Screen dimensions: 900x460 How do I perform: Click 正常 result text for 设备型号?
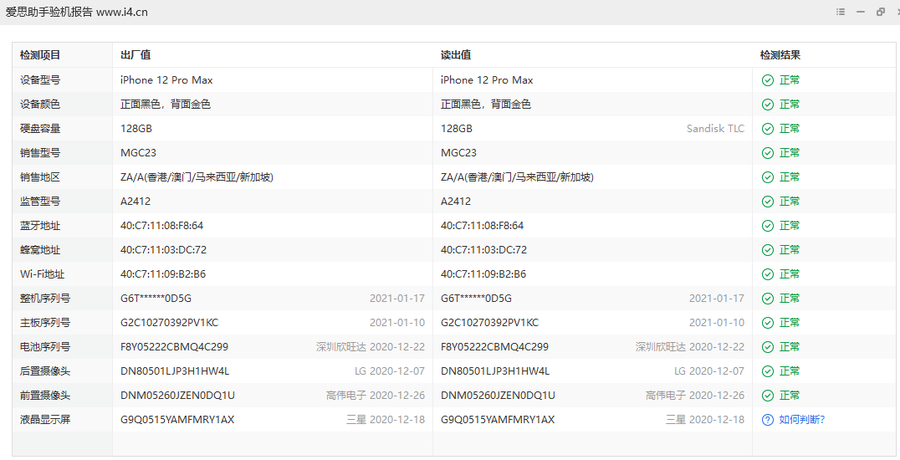(x=789, y=80)
